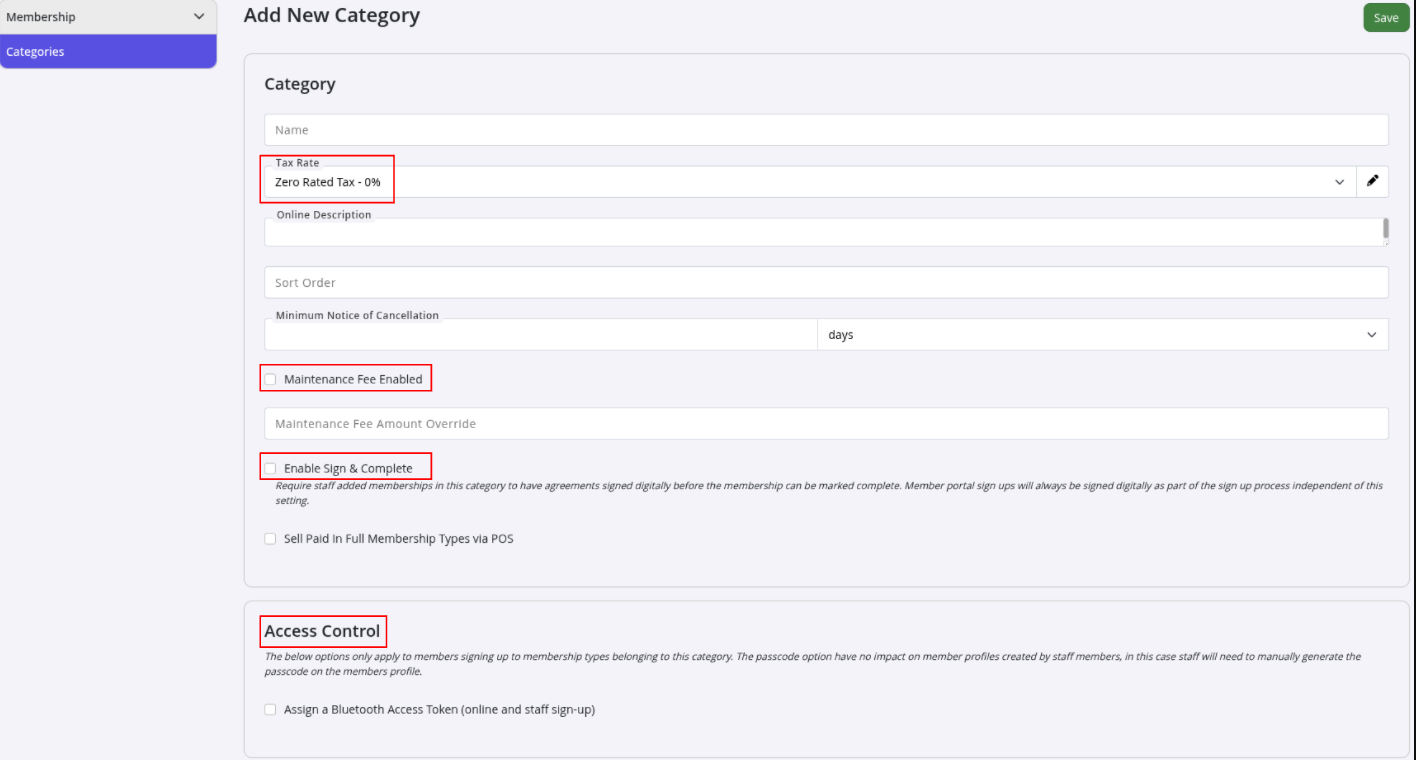
Task: Tick the Enable Sign & Complete checkbox
Action: coord(270,468)
